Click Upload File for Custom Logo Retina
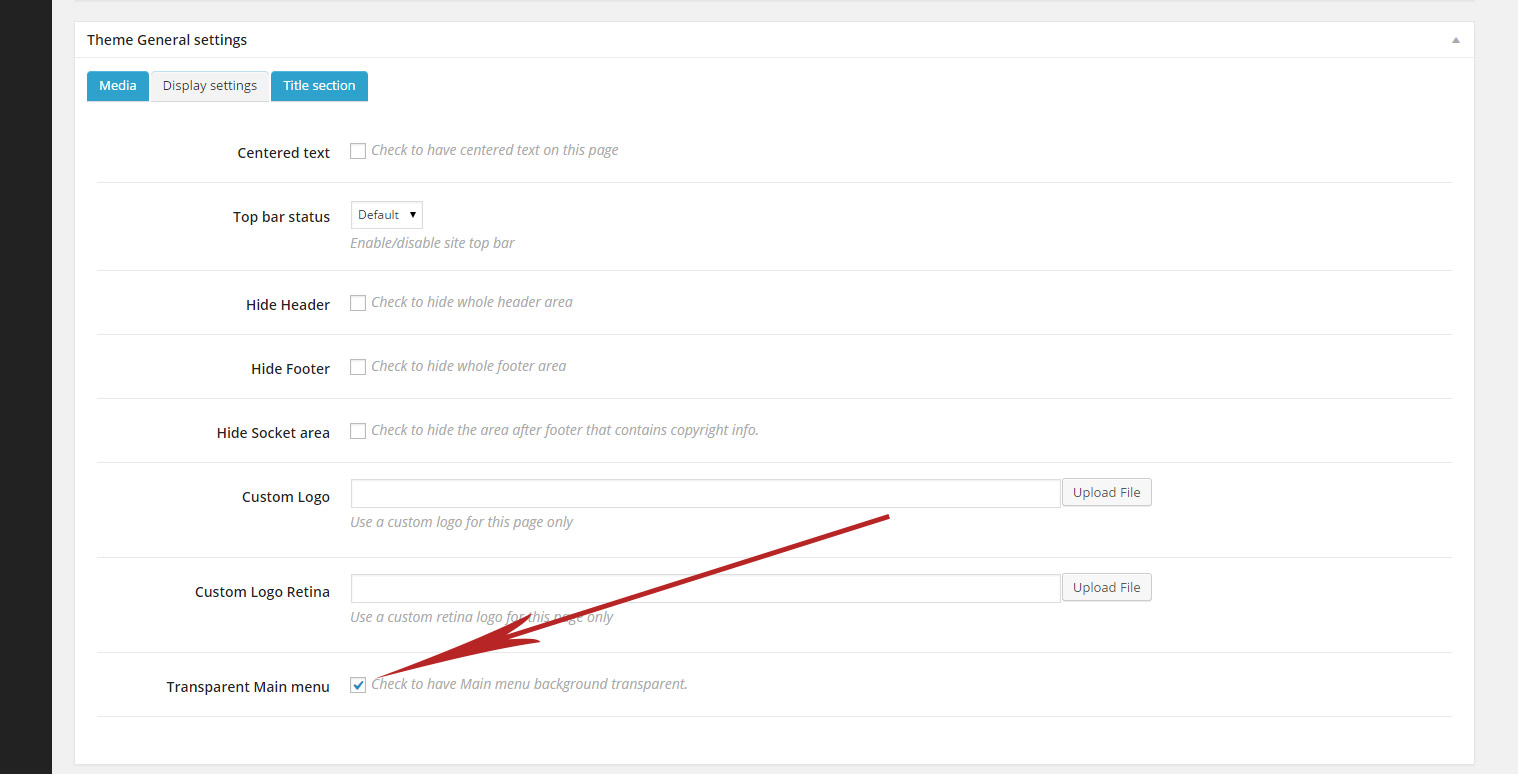1518x774 pixels. [1106, 588]
